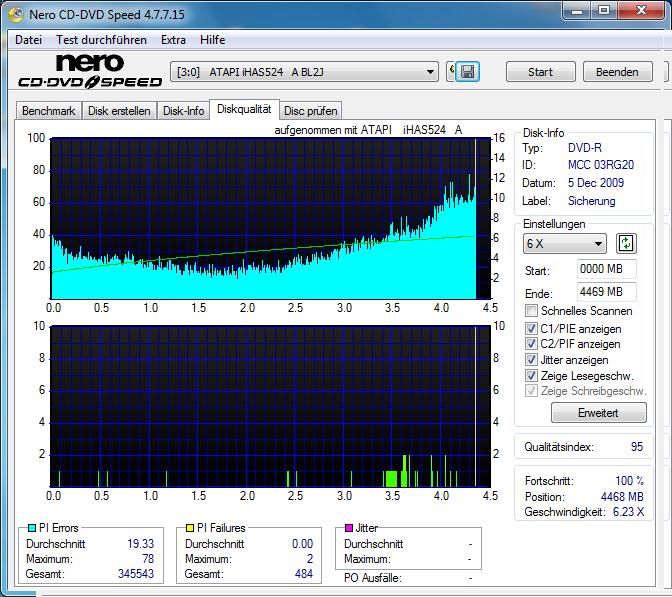Click the cyan PI Errors legend swatch

click(32, 528)
